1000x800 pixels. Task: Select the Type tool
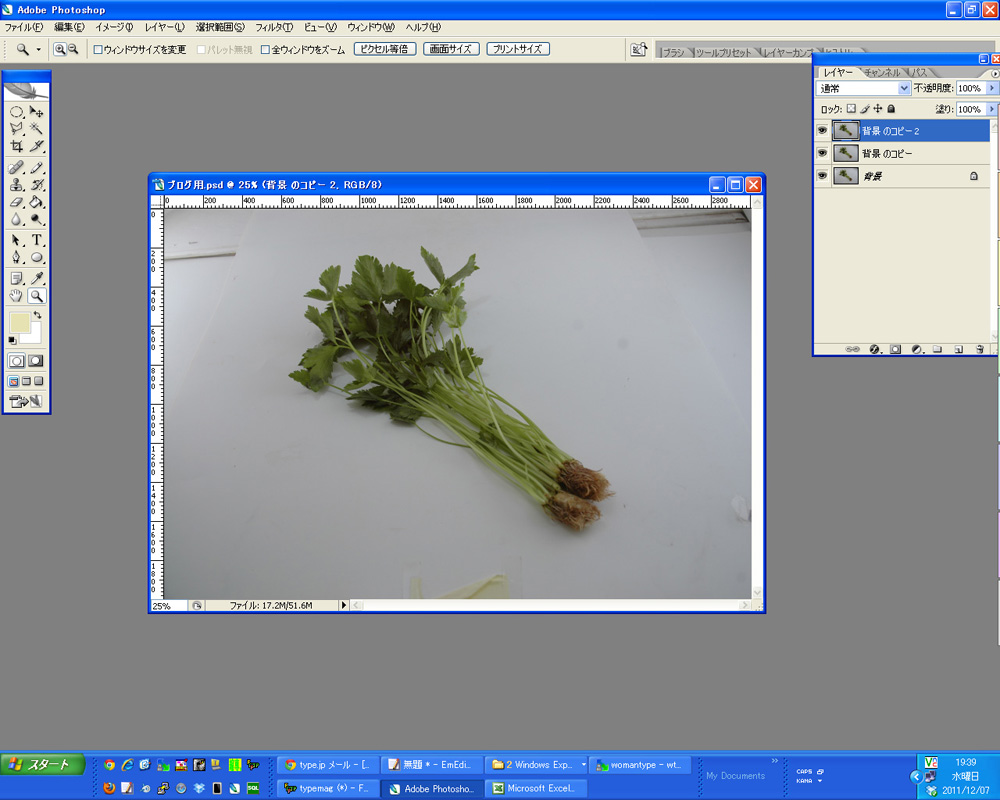point(37,241)
